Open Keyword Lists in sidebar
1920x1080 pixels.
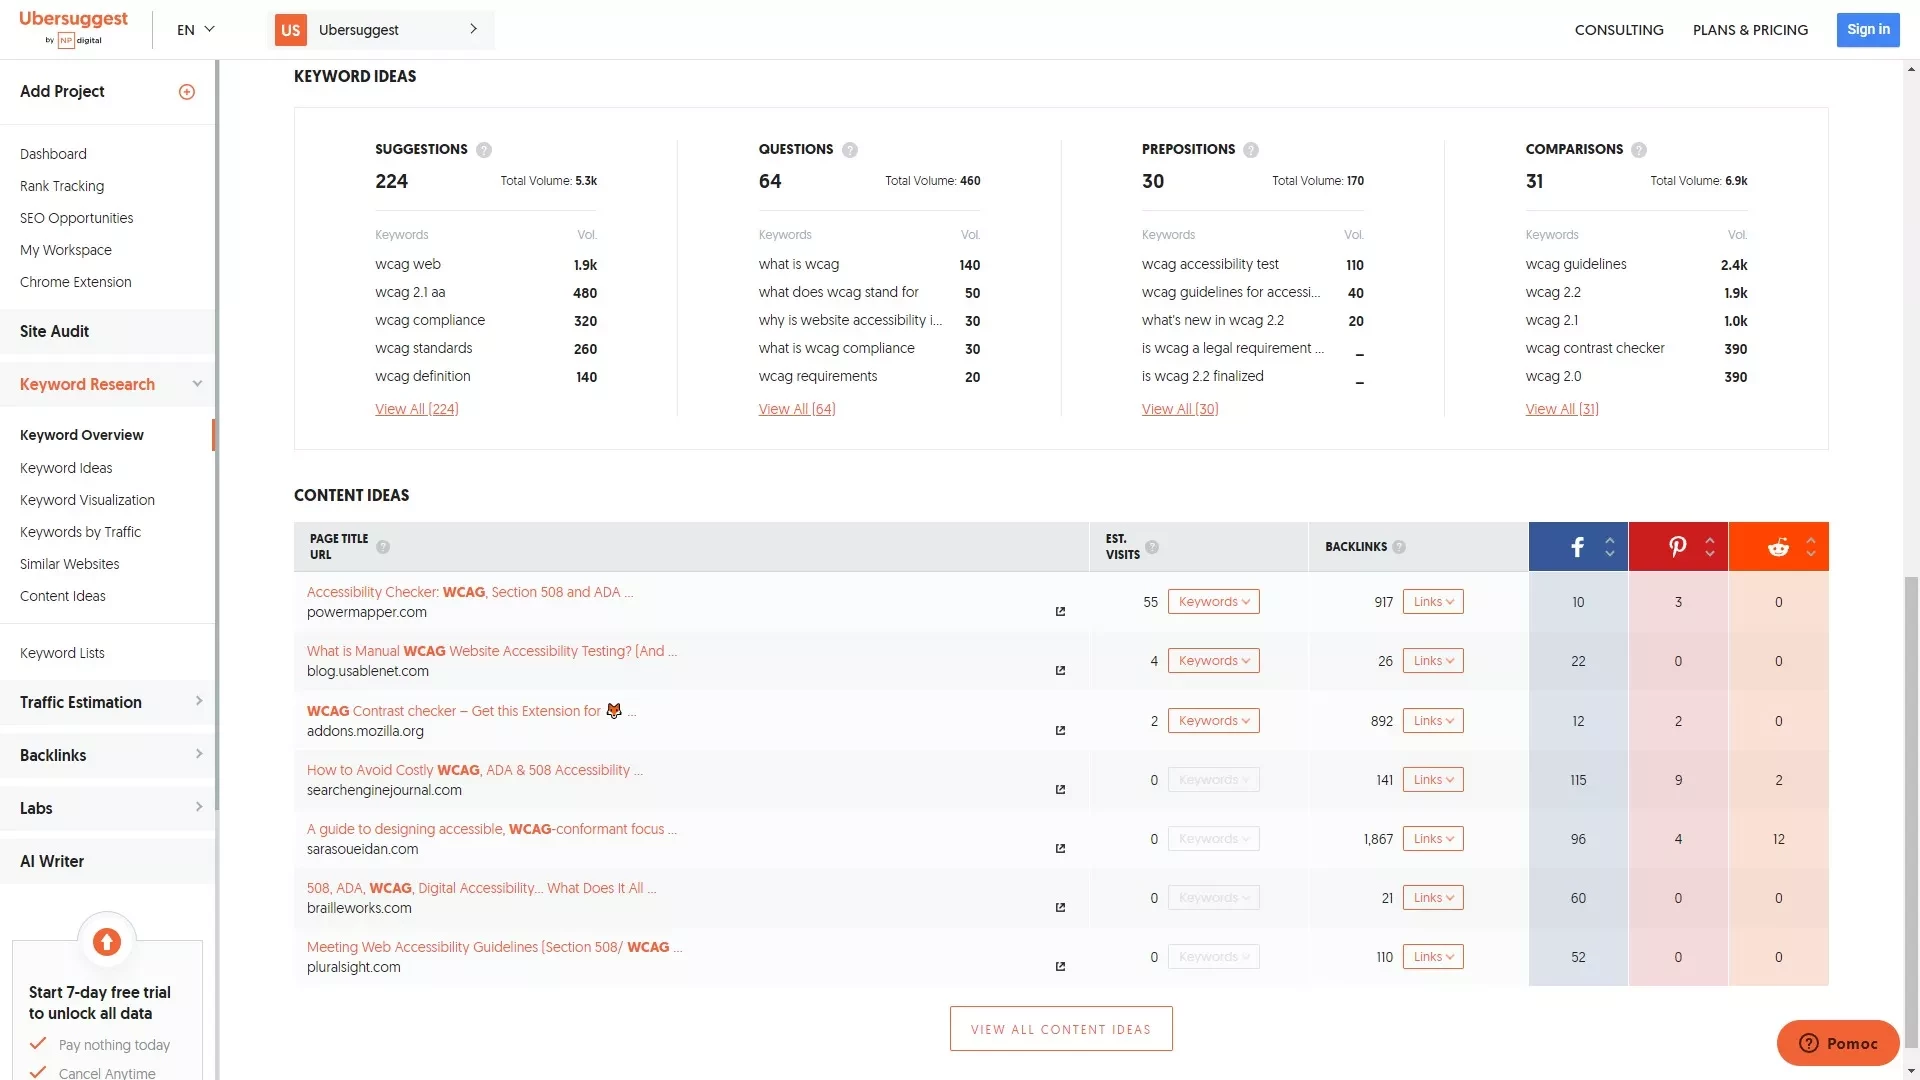click(x=62, y=653)
